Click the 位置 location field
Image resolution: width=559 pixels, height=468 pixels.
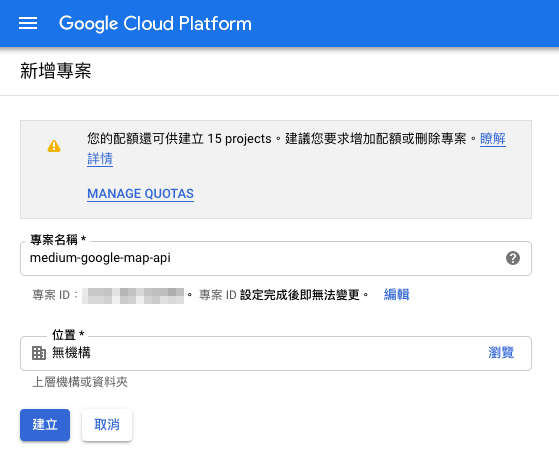[x=276, y=353]
